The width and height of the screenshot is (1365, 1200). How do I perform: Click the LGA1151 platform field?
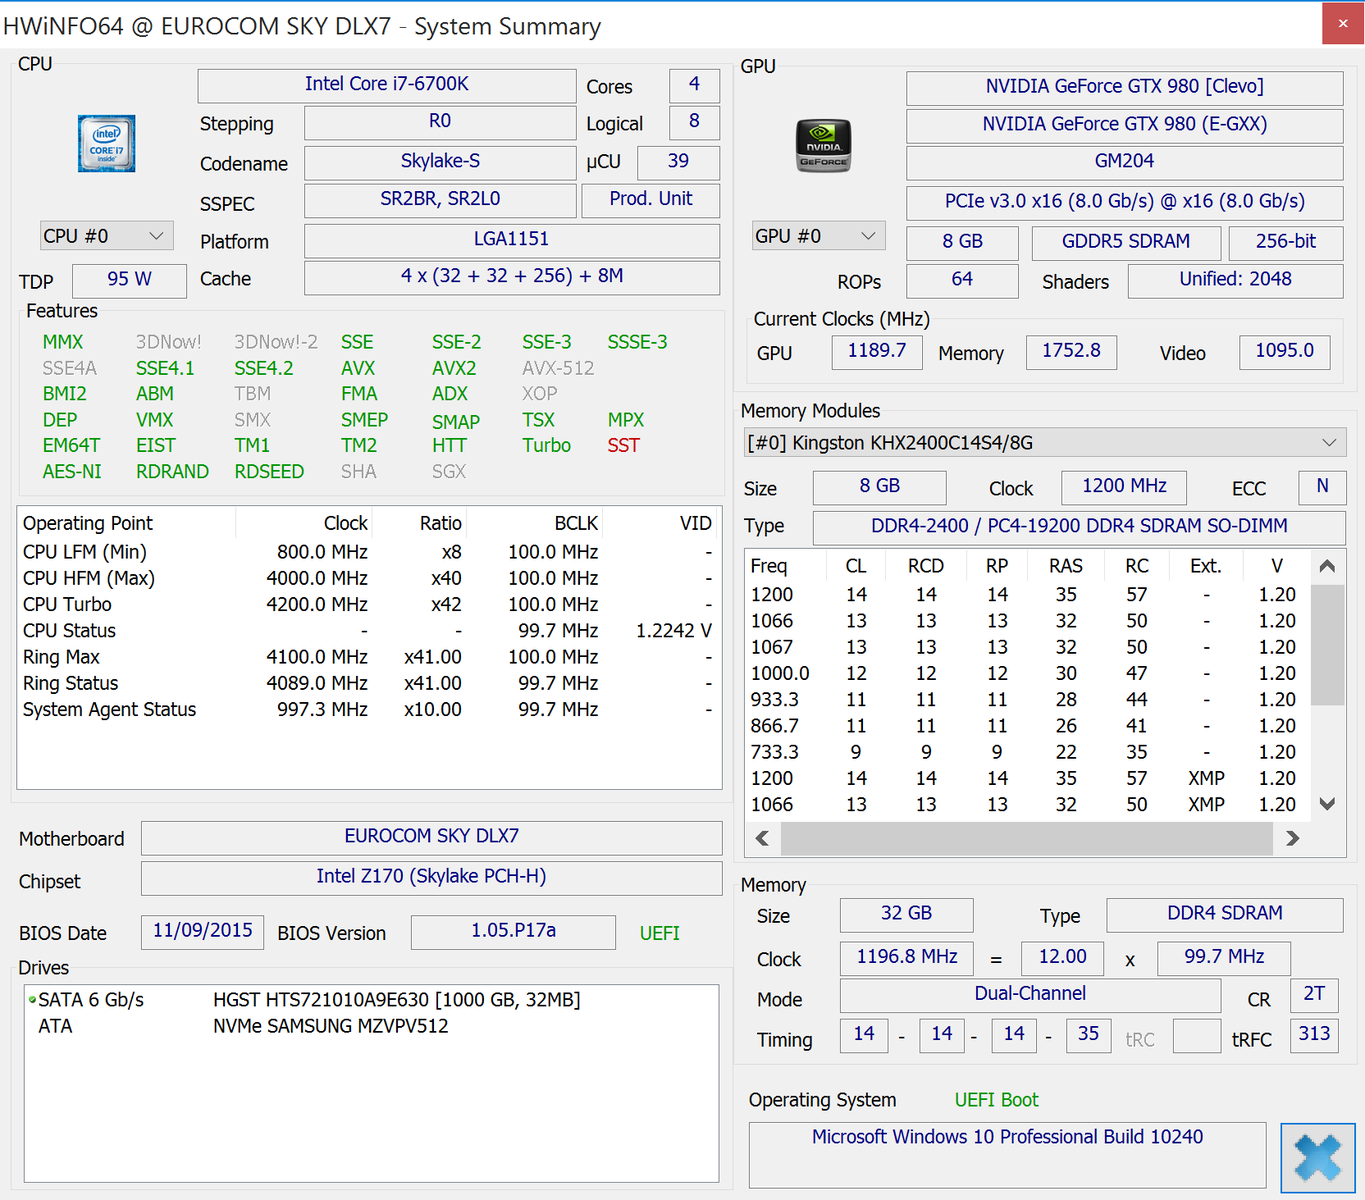[x=512, y=240]
